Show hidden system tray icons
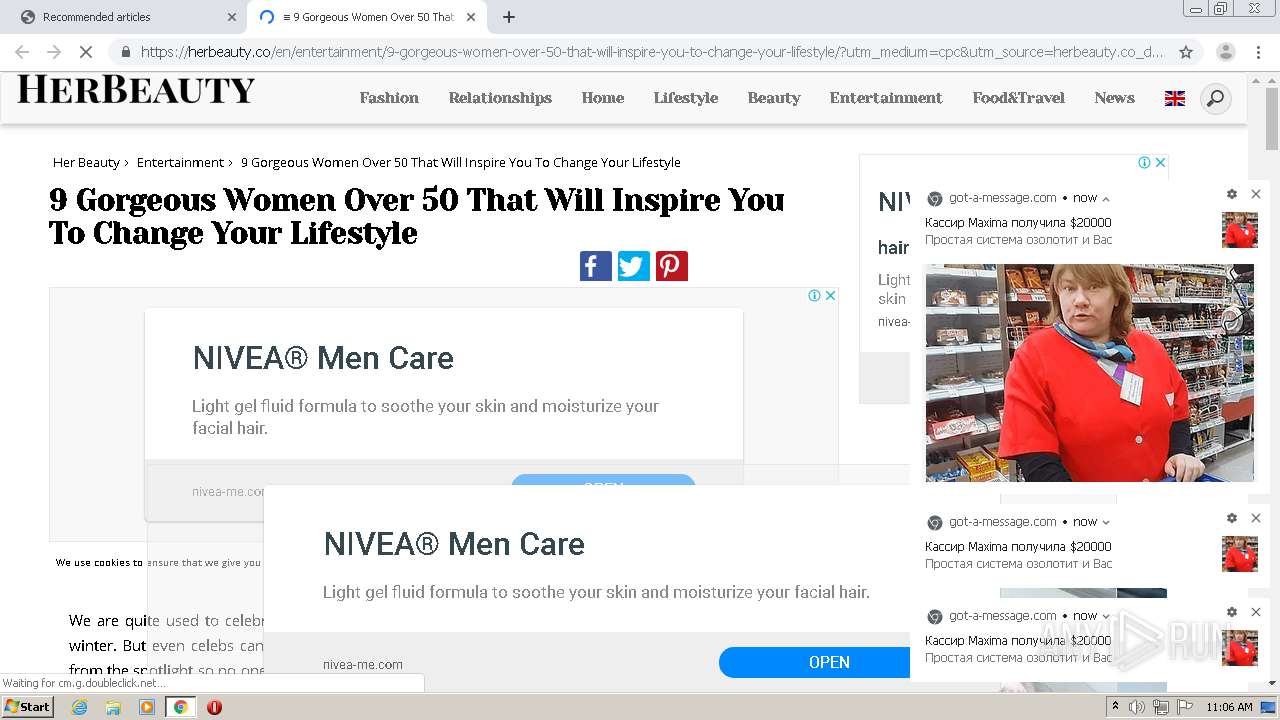Viewport: 1280px width, 720px height. pyautogui.click(x=1116, y=707)
